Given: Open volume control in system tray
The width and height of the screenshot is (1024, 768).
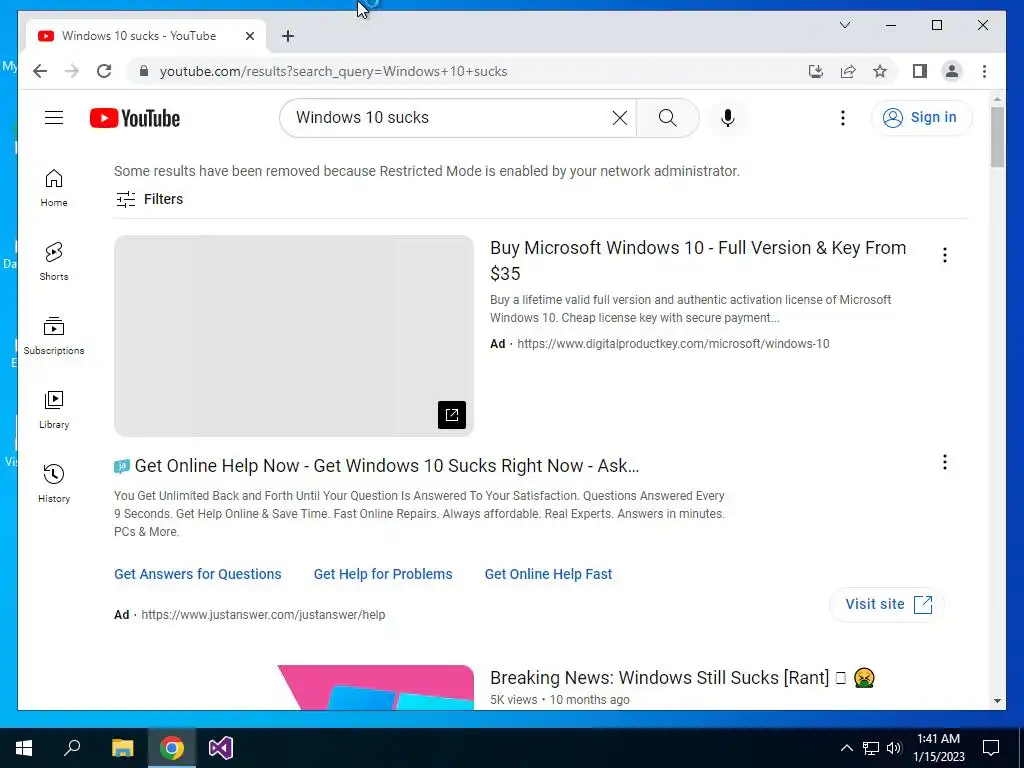Looking at the screenshot, I should click(894, 748).
